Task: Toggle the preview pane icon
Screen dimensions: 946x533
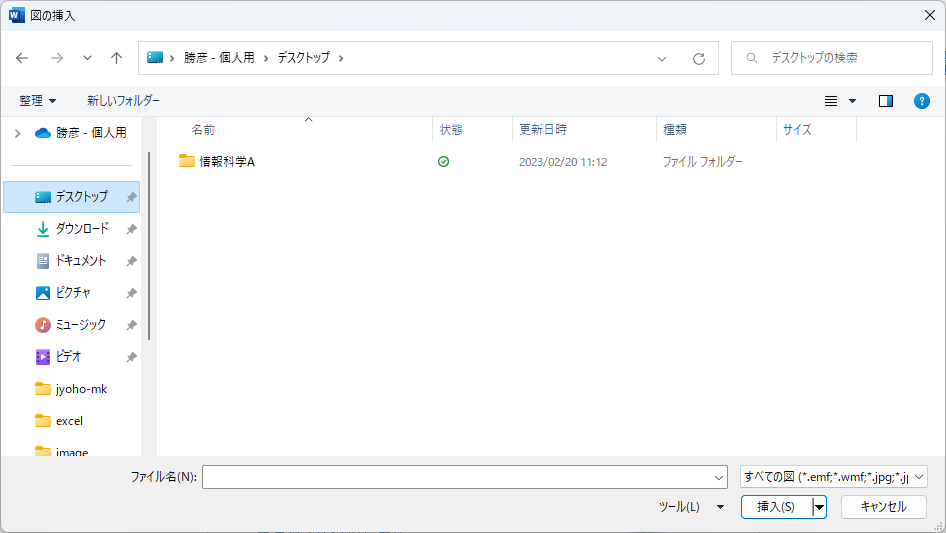Action: click(885, 101)
